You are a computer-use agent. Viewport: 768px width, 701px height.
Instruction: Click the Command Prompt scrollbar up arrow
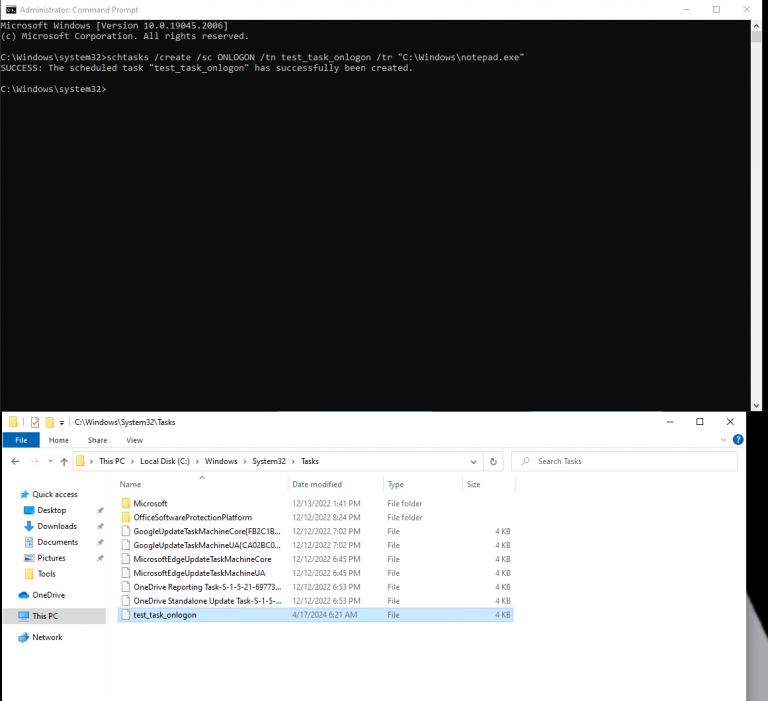[756, 25]
